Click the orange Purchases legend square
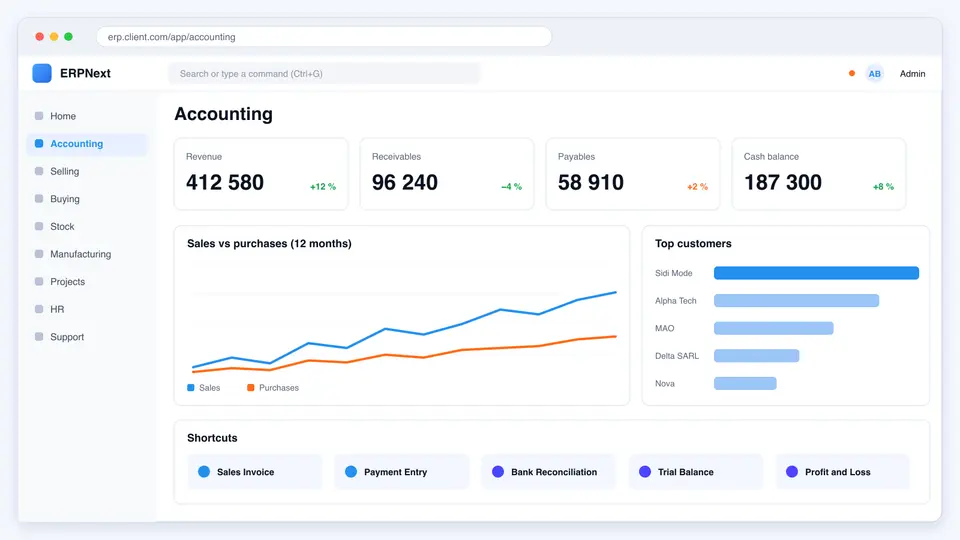This screenshot has height=540, width=960. point(250,388)
